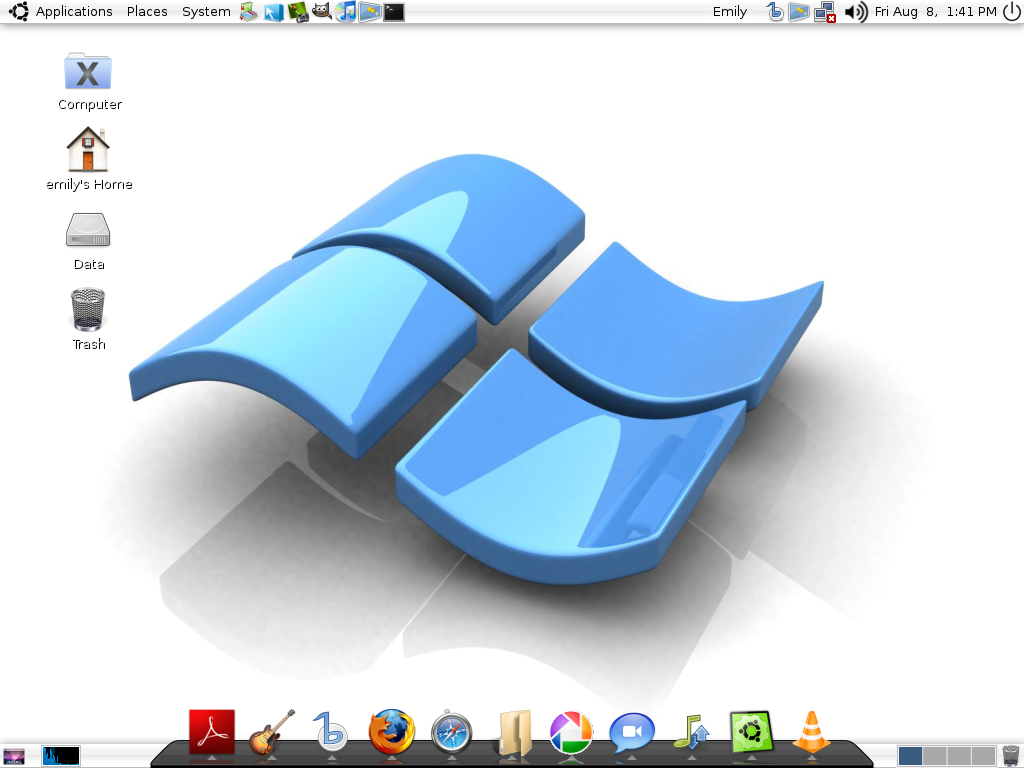Click the power shutdown button
1024x768 pixels.
pyautogui.click(x=1011, y=12)
